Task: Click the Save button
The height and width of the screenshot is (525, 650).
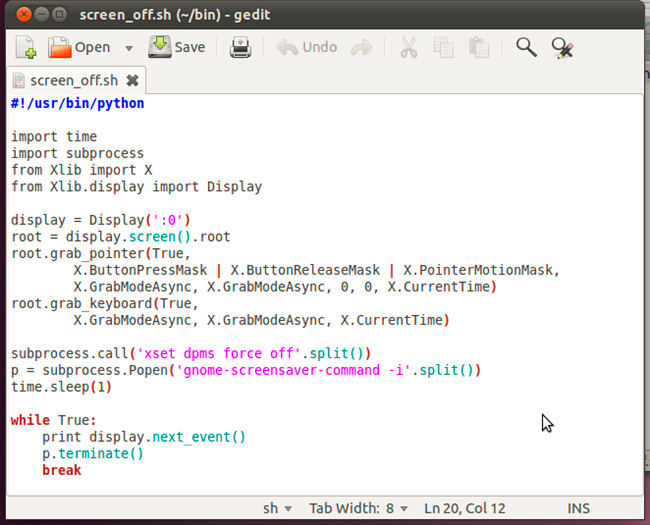Action: click(x=177, y=47)
